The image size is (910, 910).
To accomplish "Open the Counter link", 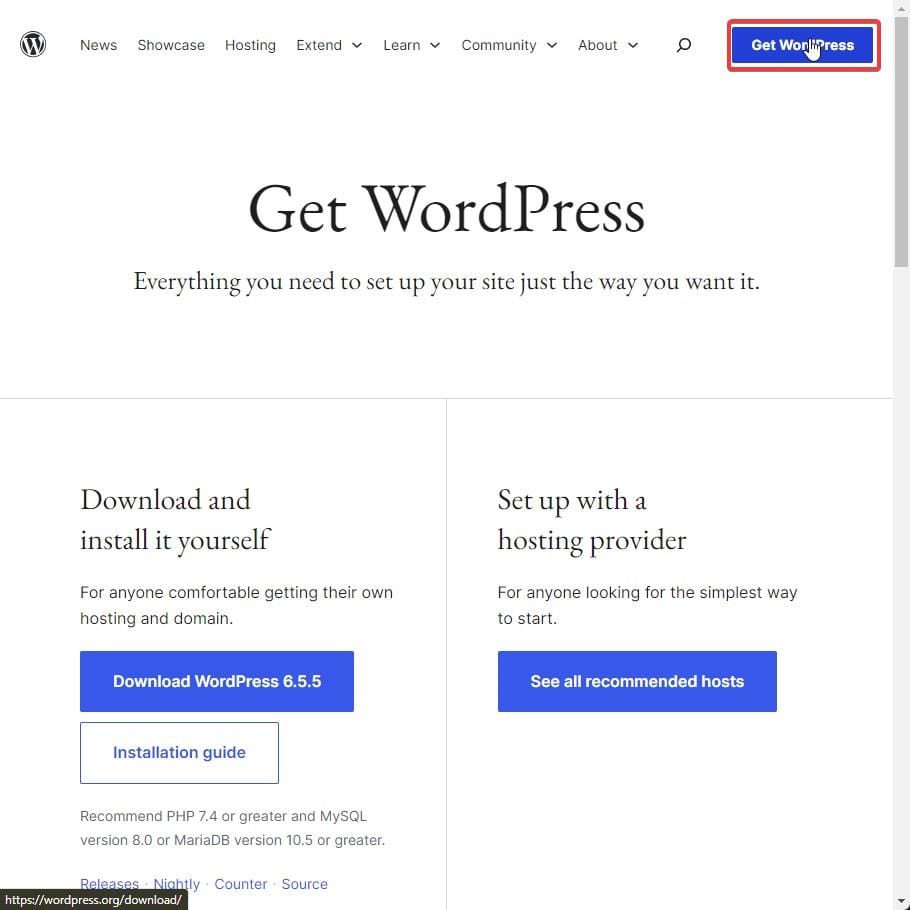I will (241, 884).
